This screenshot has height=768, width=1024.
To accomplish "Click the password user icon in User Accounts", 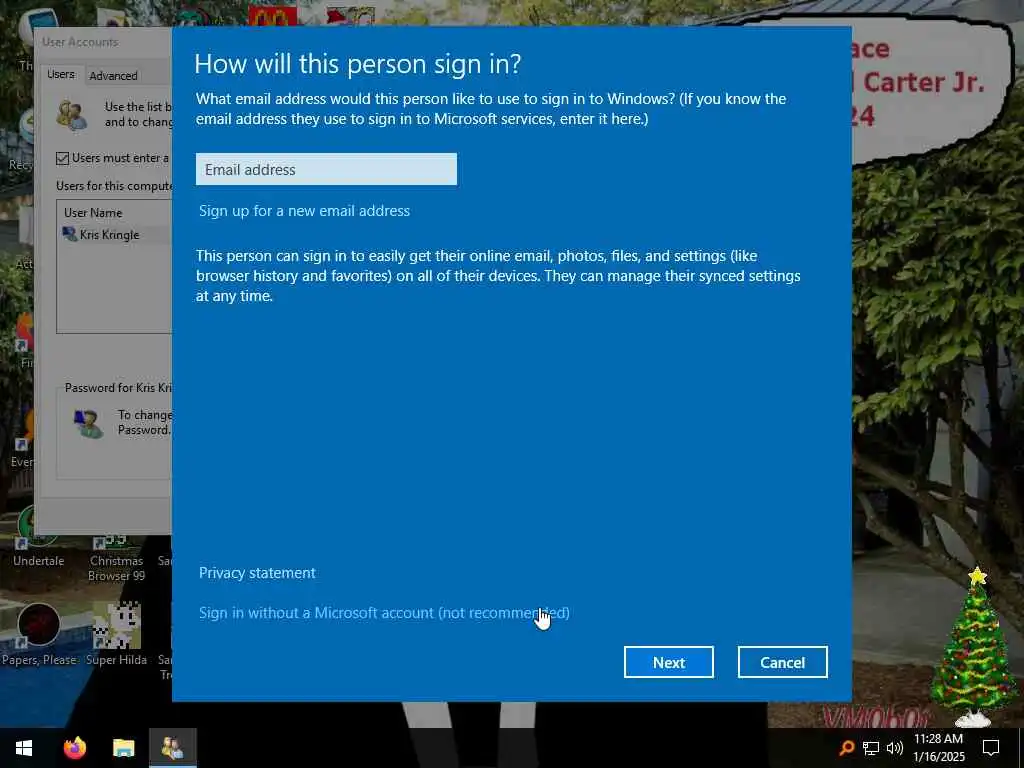I will (88, 423).
